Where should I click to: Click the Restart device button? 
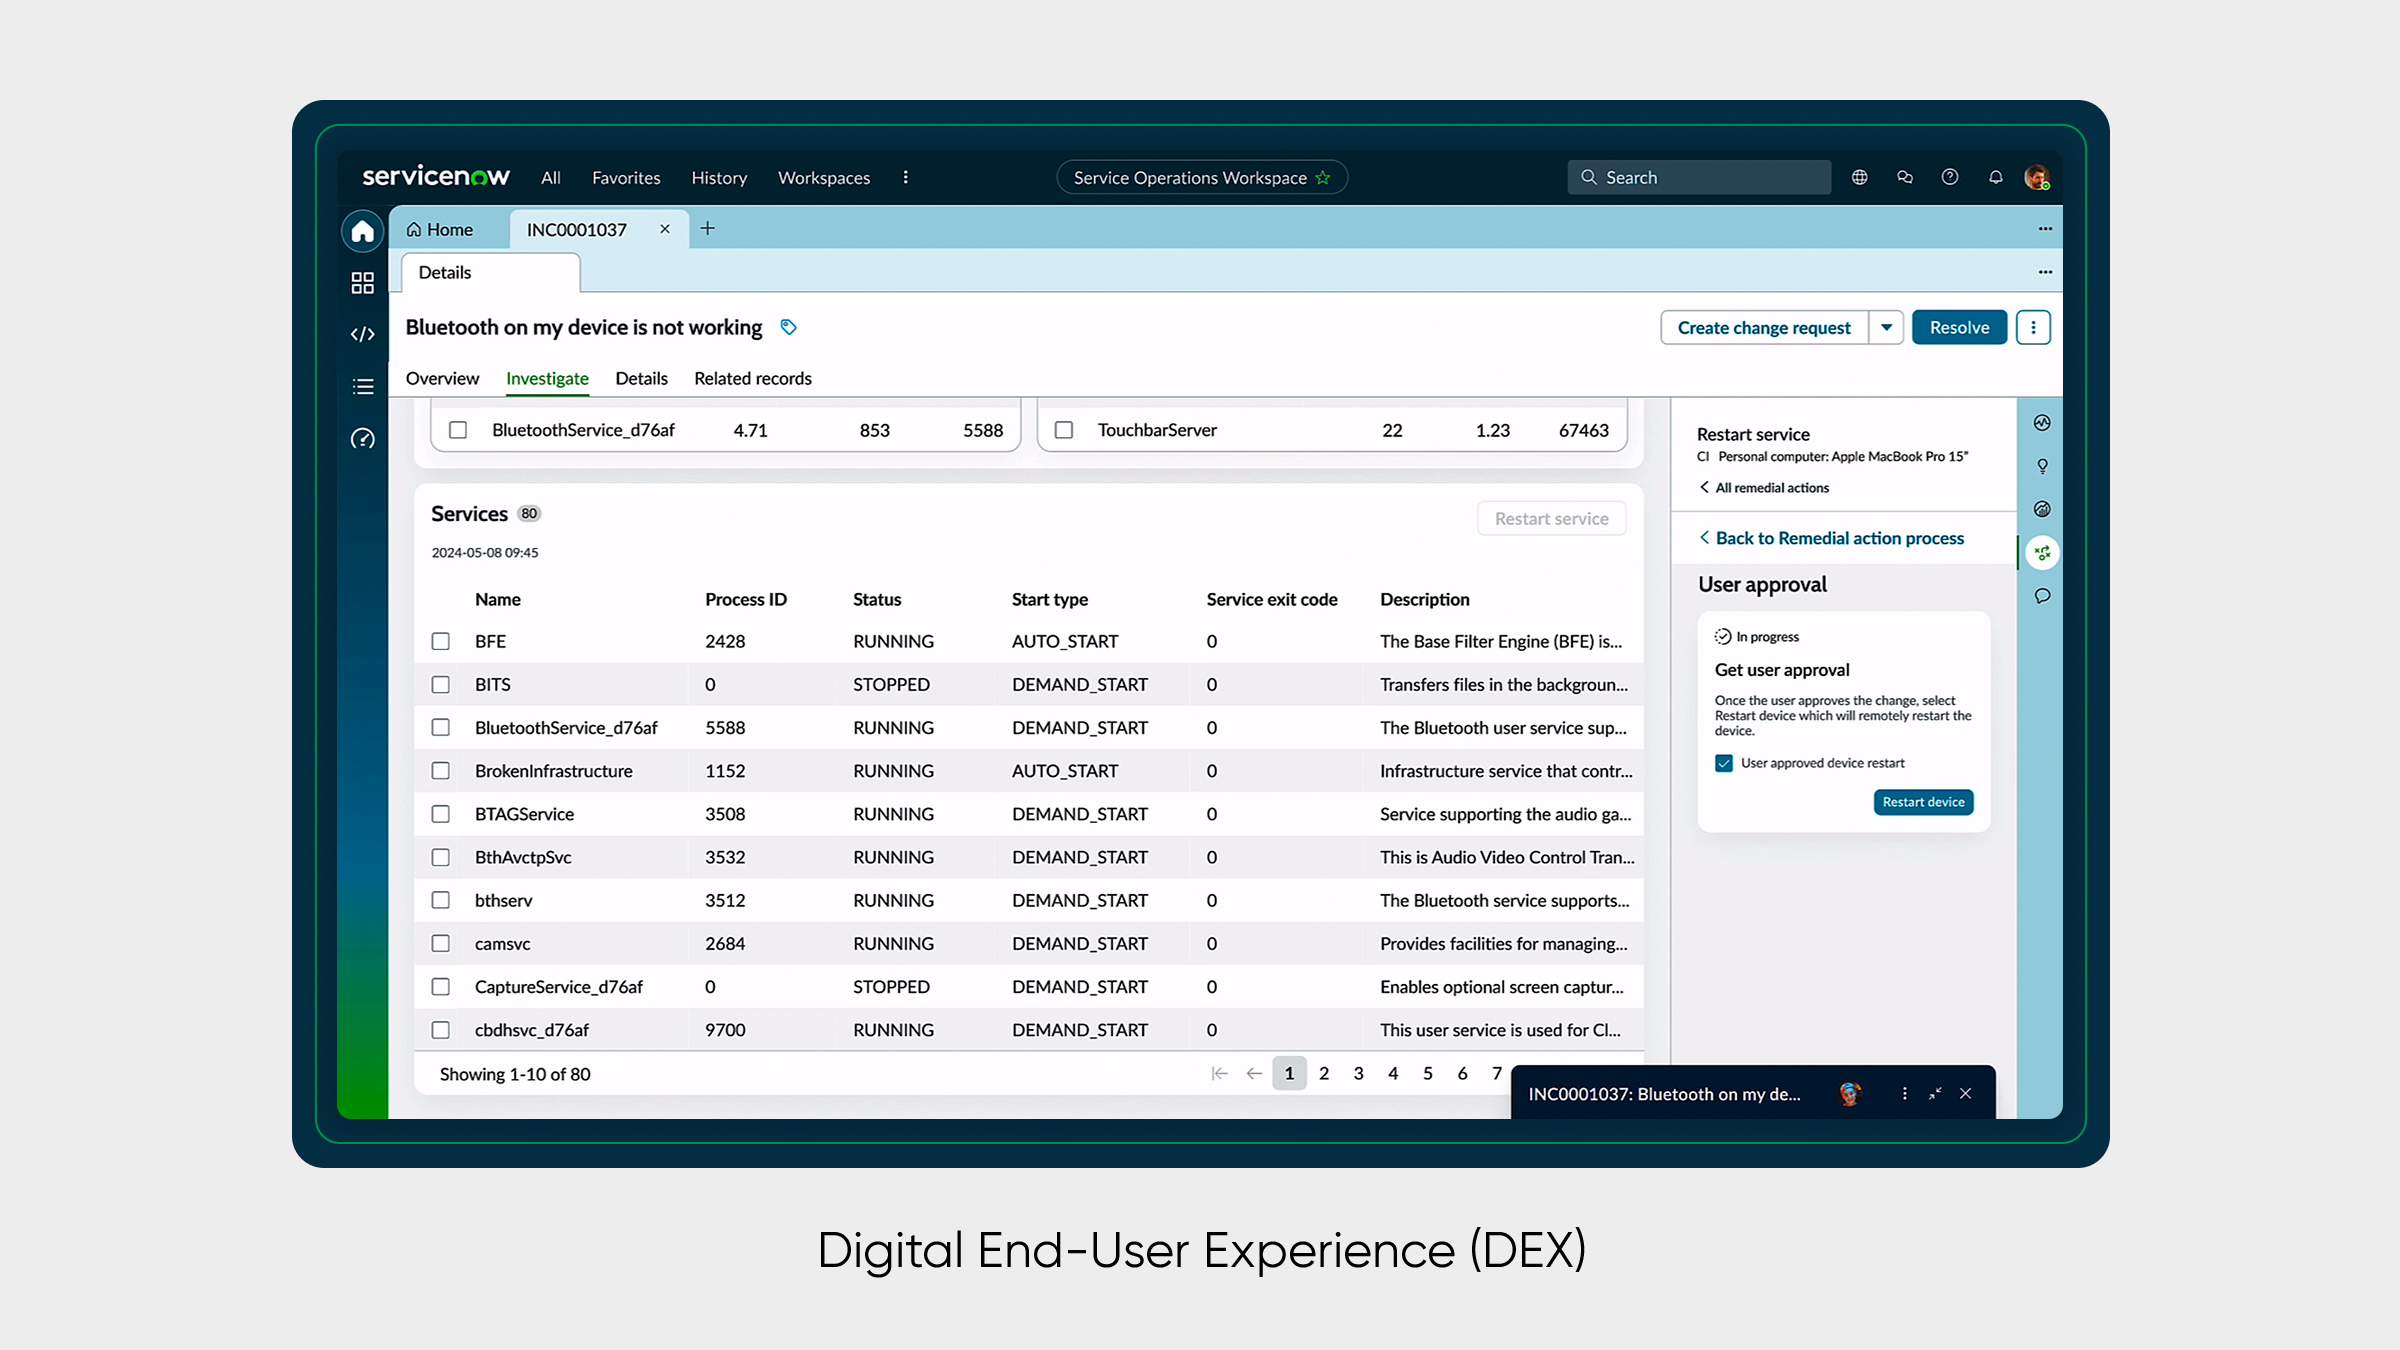pyautogui.click(x=1922, y=802)
